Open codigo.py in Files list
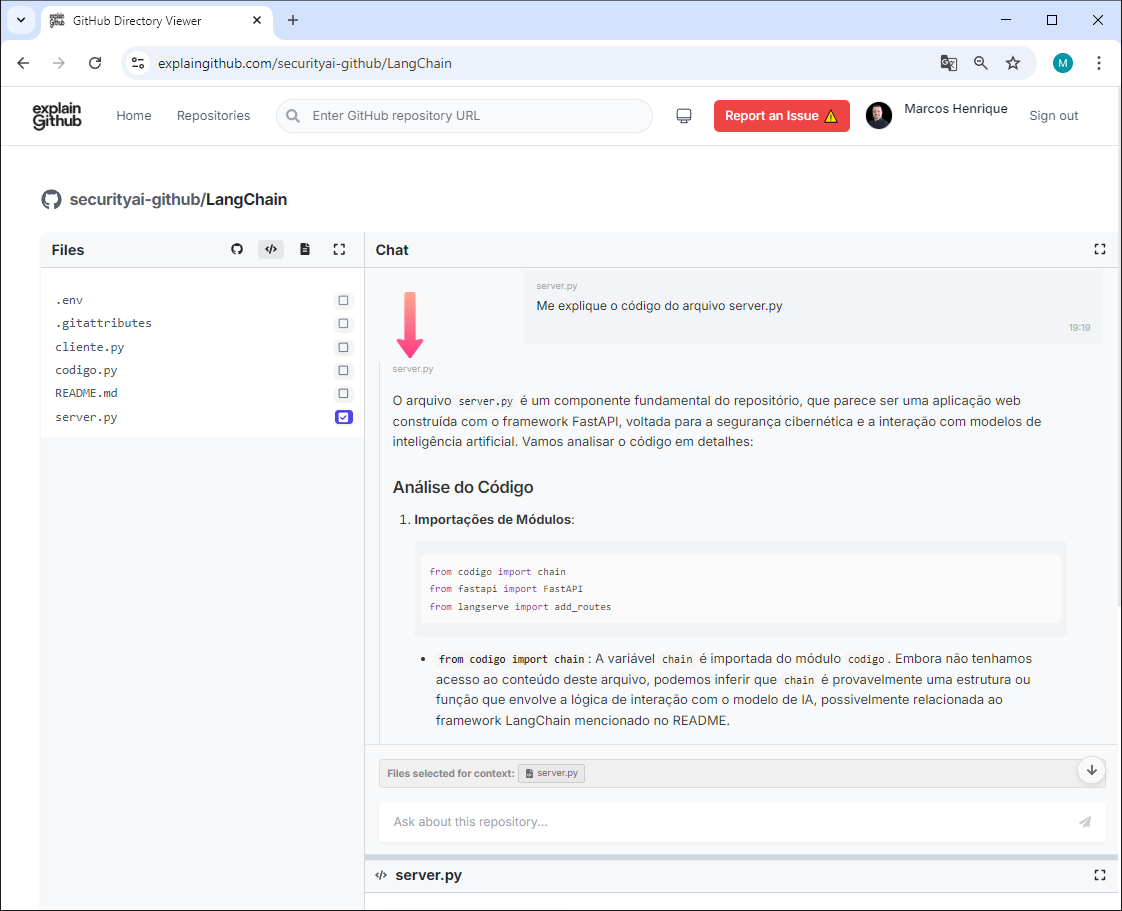 pyautogui.click(x=86, y=370)
